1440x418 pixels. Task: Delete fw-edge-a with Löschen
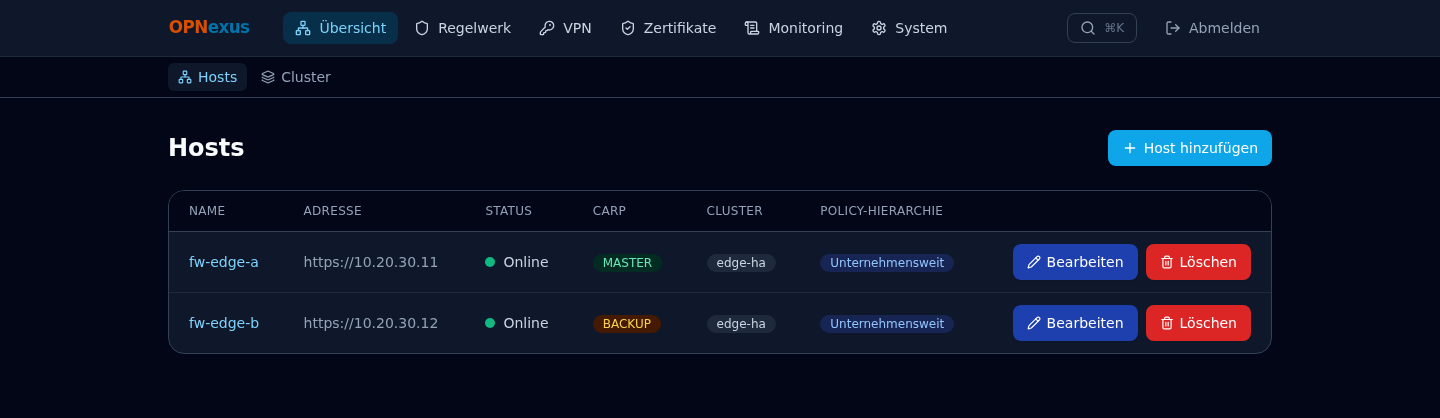(1198, 262)
